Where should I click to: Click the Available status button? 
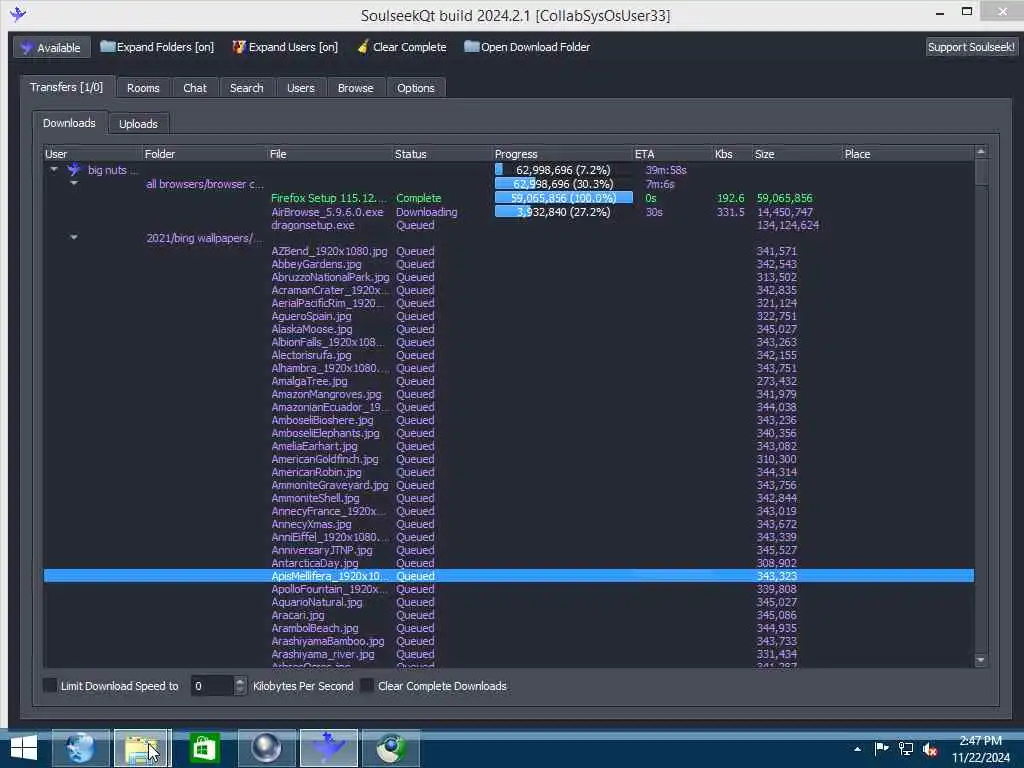(51, 48)
